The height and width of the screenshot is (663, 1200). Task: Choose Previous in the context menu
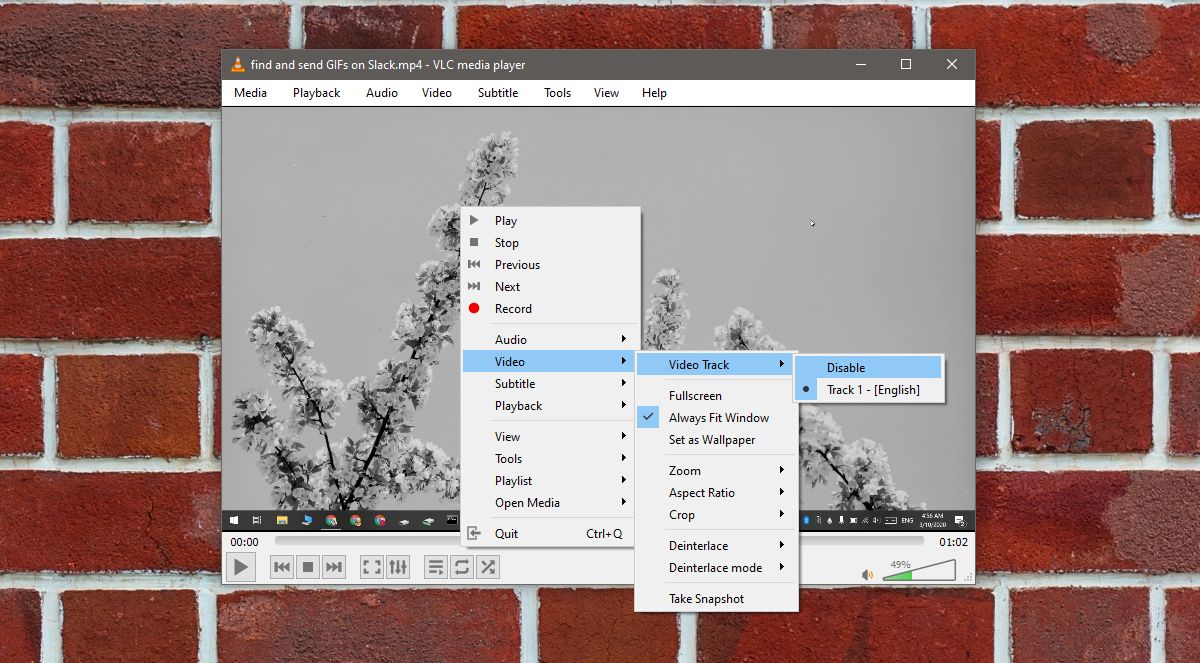[550, 265]
